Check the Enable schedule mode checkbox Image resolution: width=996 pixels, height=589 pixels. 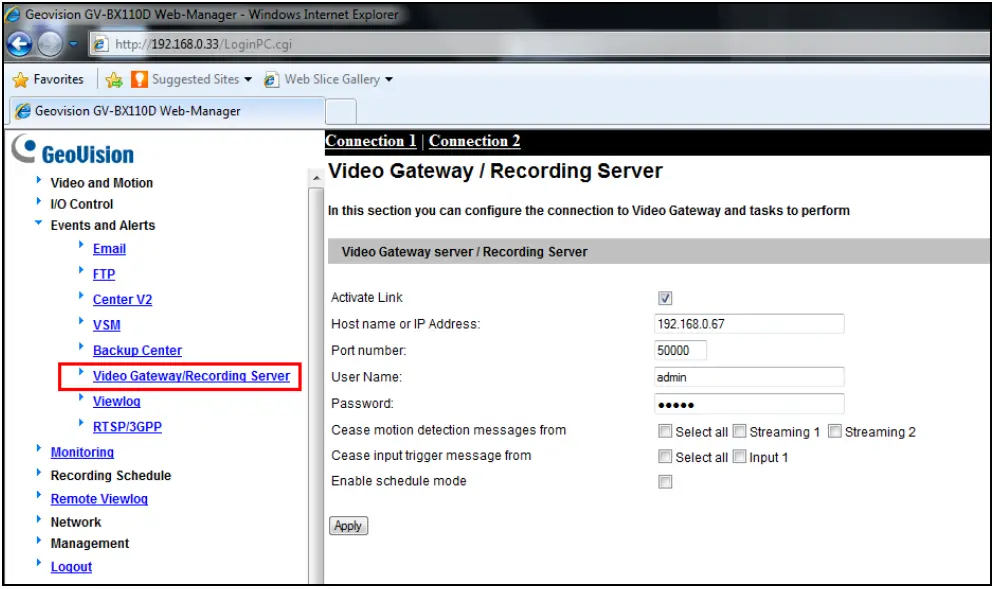coord(664,481)
